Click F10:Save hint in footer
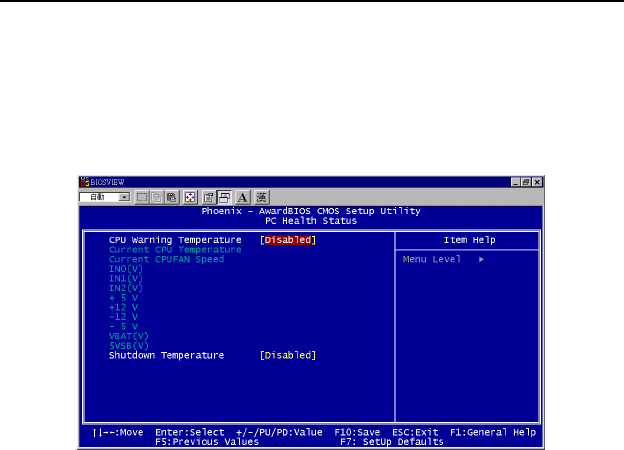The width and height of the screenshot is (624, 450). tap(357, 432)
